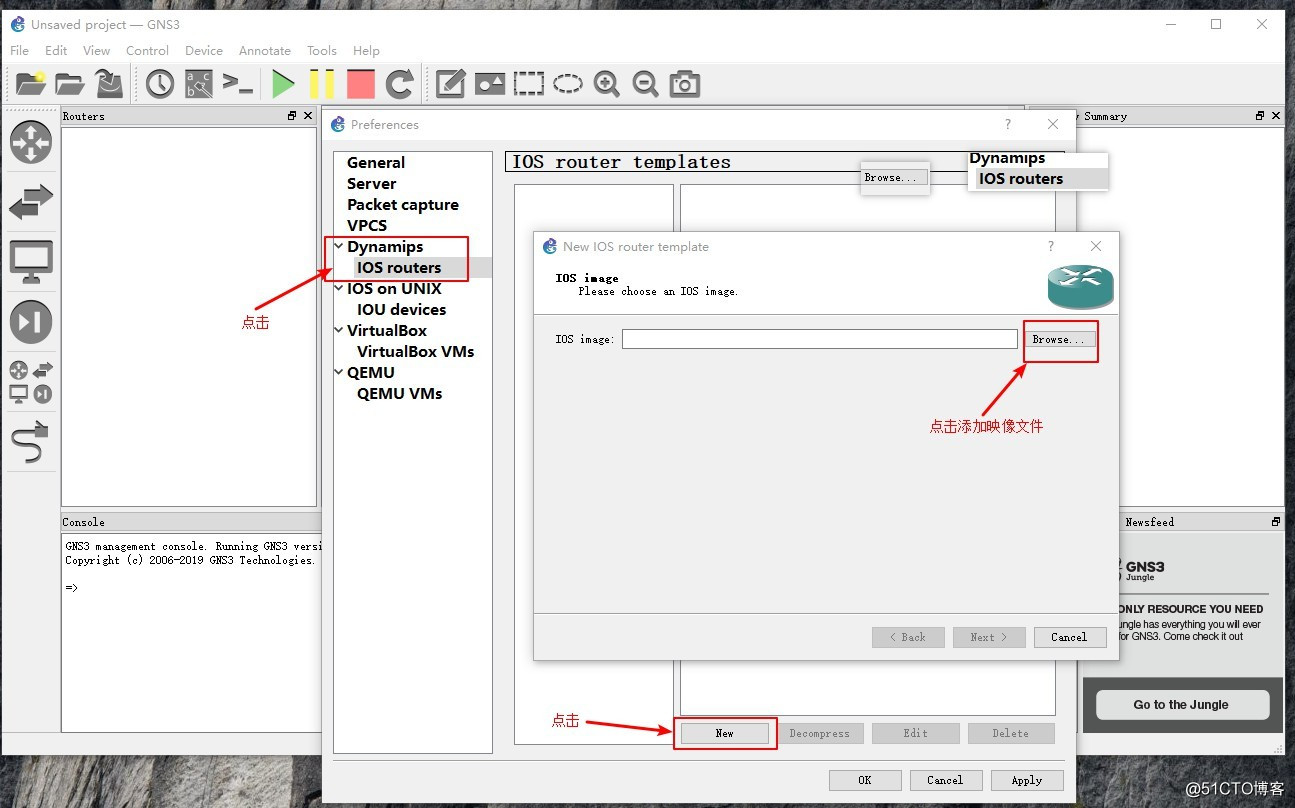1295x808 pixels.
Task: Open the Control menu
Action: pos(147,50)
